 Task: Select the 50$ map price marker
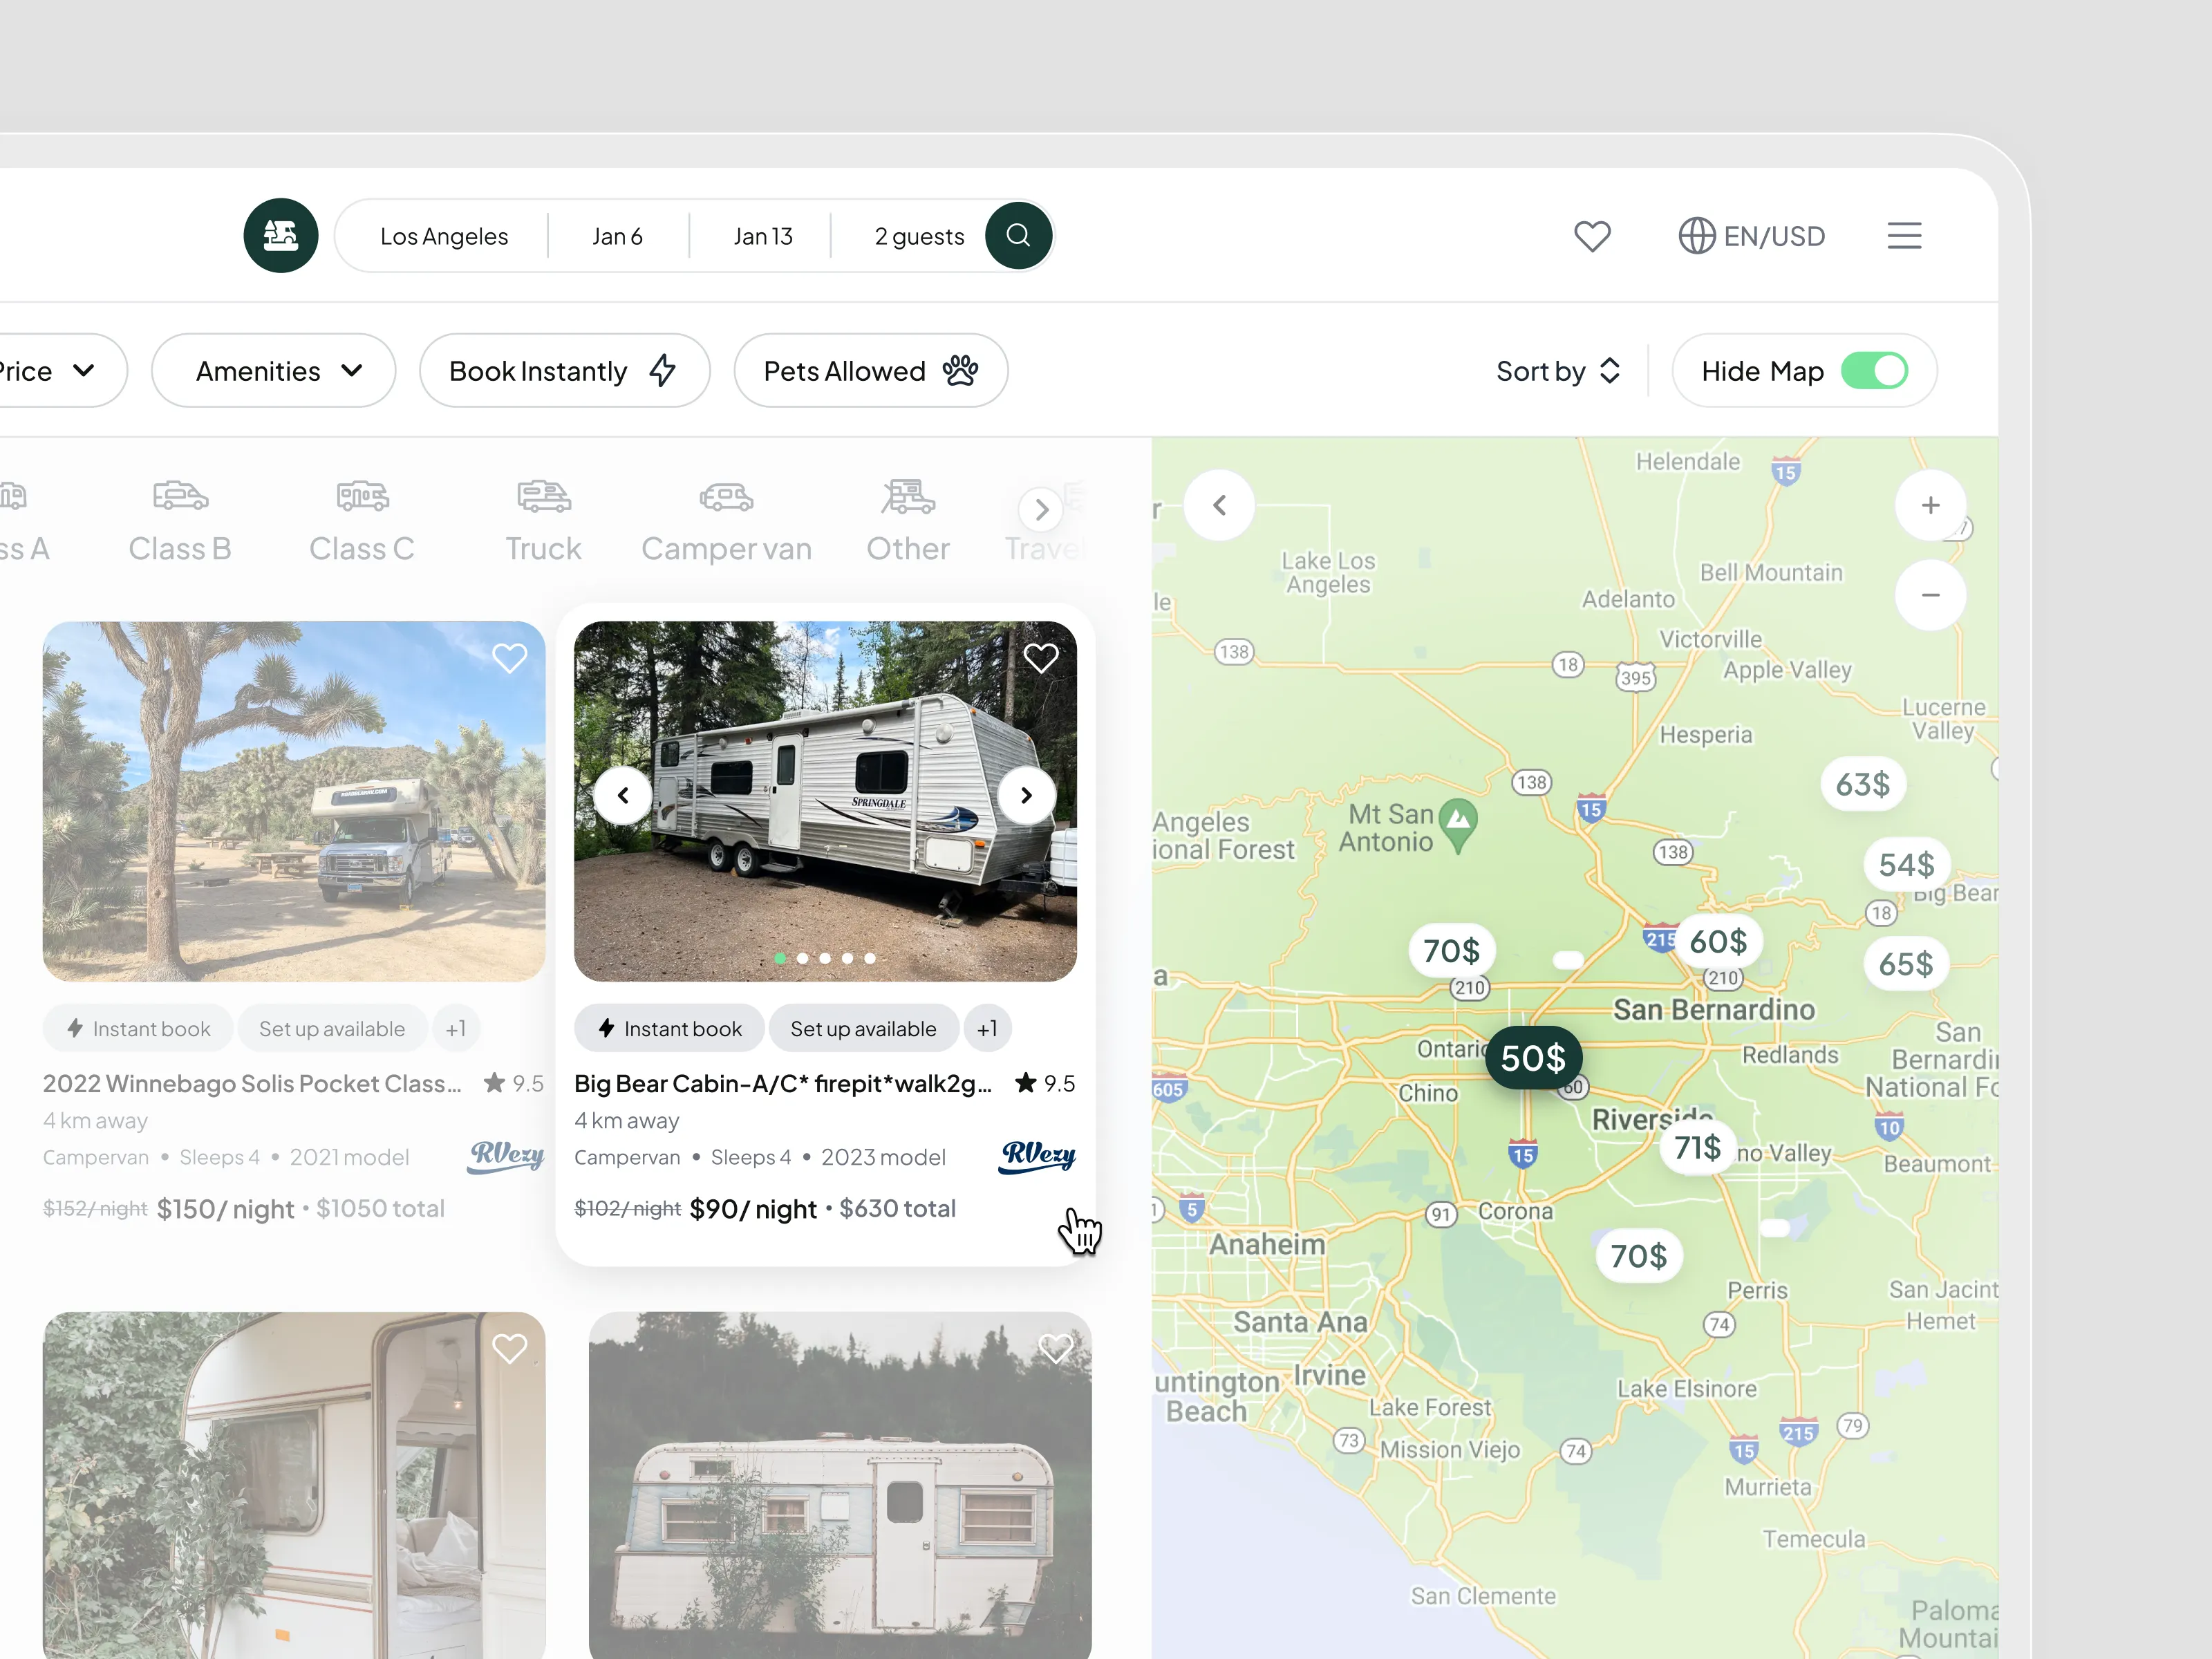(x=1533, y=1058)
